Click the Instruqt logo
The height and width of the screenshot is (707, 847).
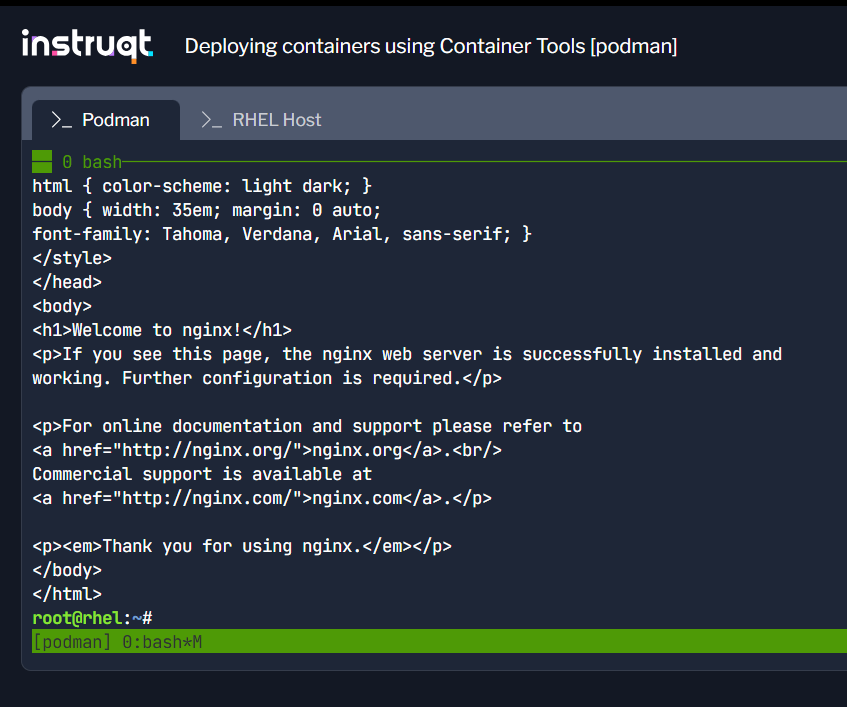[87, 45]
